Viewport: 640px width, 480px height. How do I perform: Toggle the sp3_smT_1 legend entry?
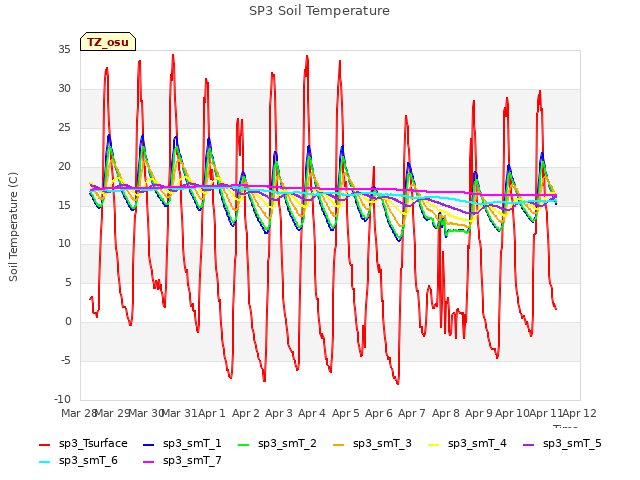pyautogui.click(x=182, y=444)
